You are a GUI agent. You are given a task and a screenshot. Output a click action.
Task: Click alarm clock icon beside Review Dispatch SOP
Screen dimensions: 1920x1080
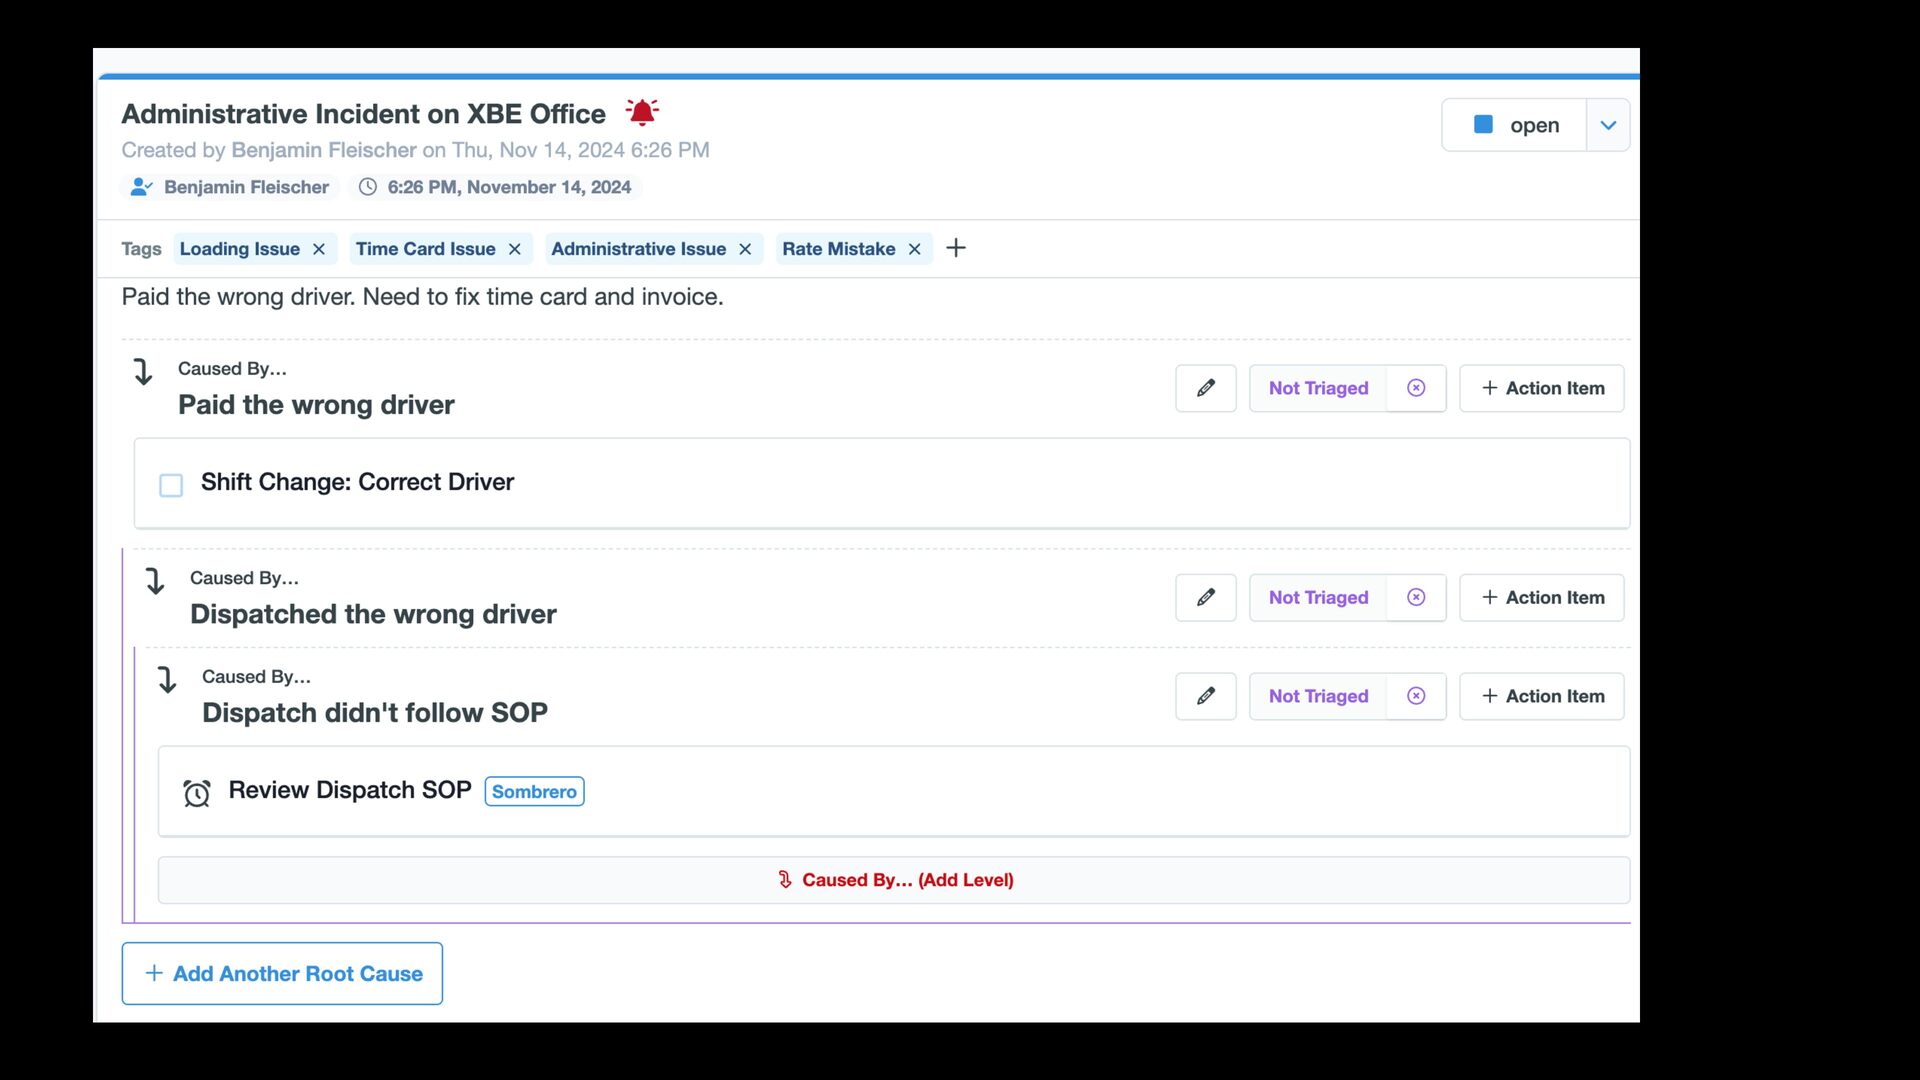tap(197, 793)
